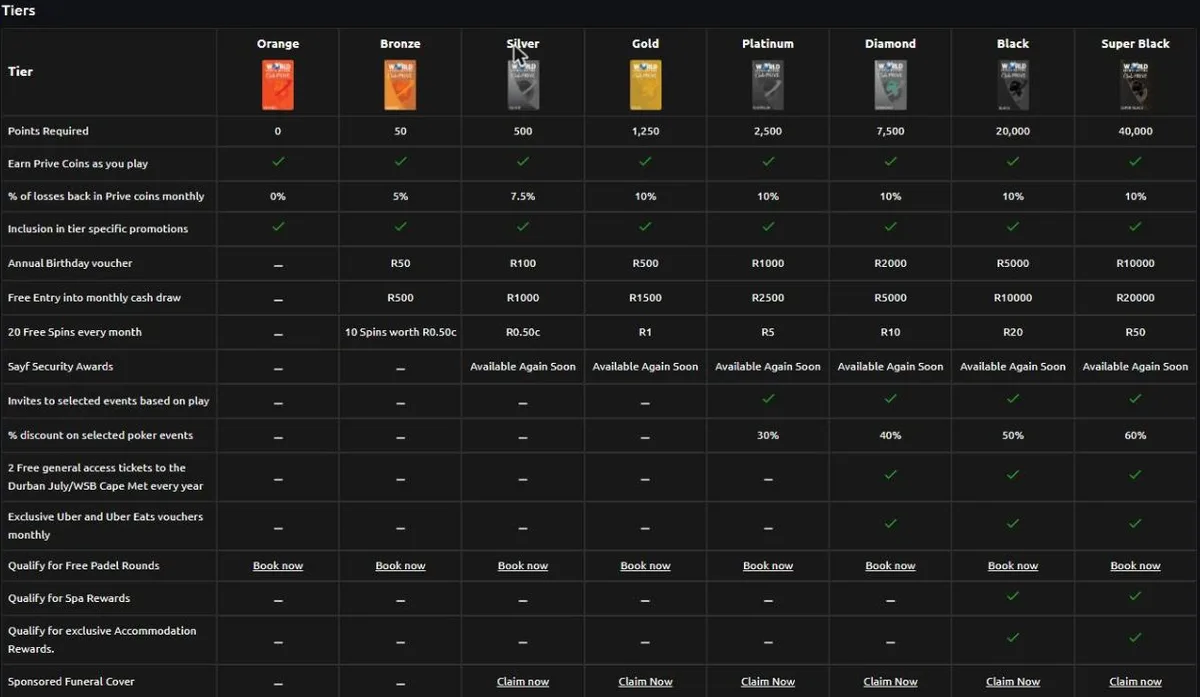Click the Super Black tier card image
Viewport: 1200px width, 697px height.
coord(1135,85)
